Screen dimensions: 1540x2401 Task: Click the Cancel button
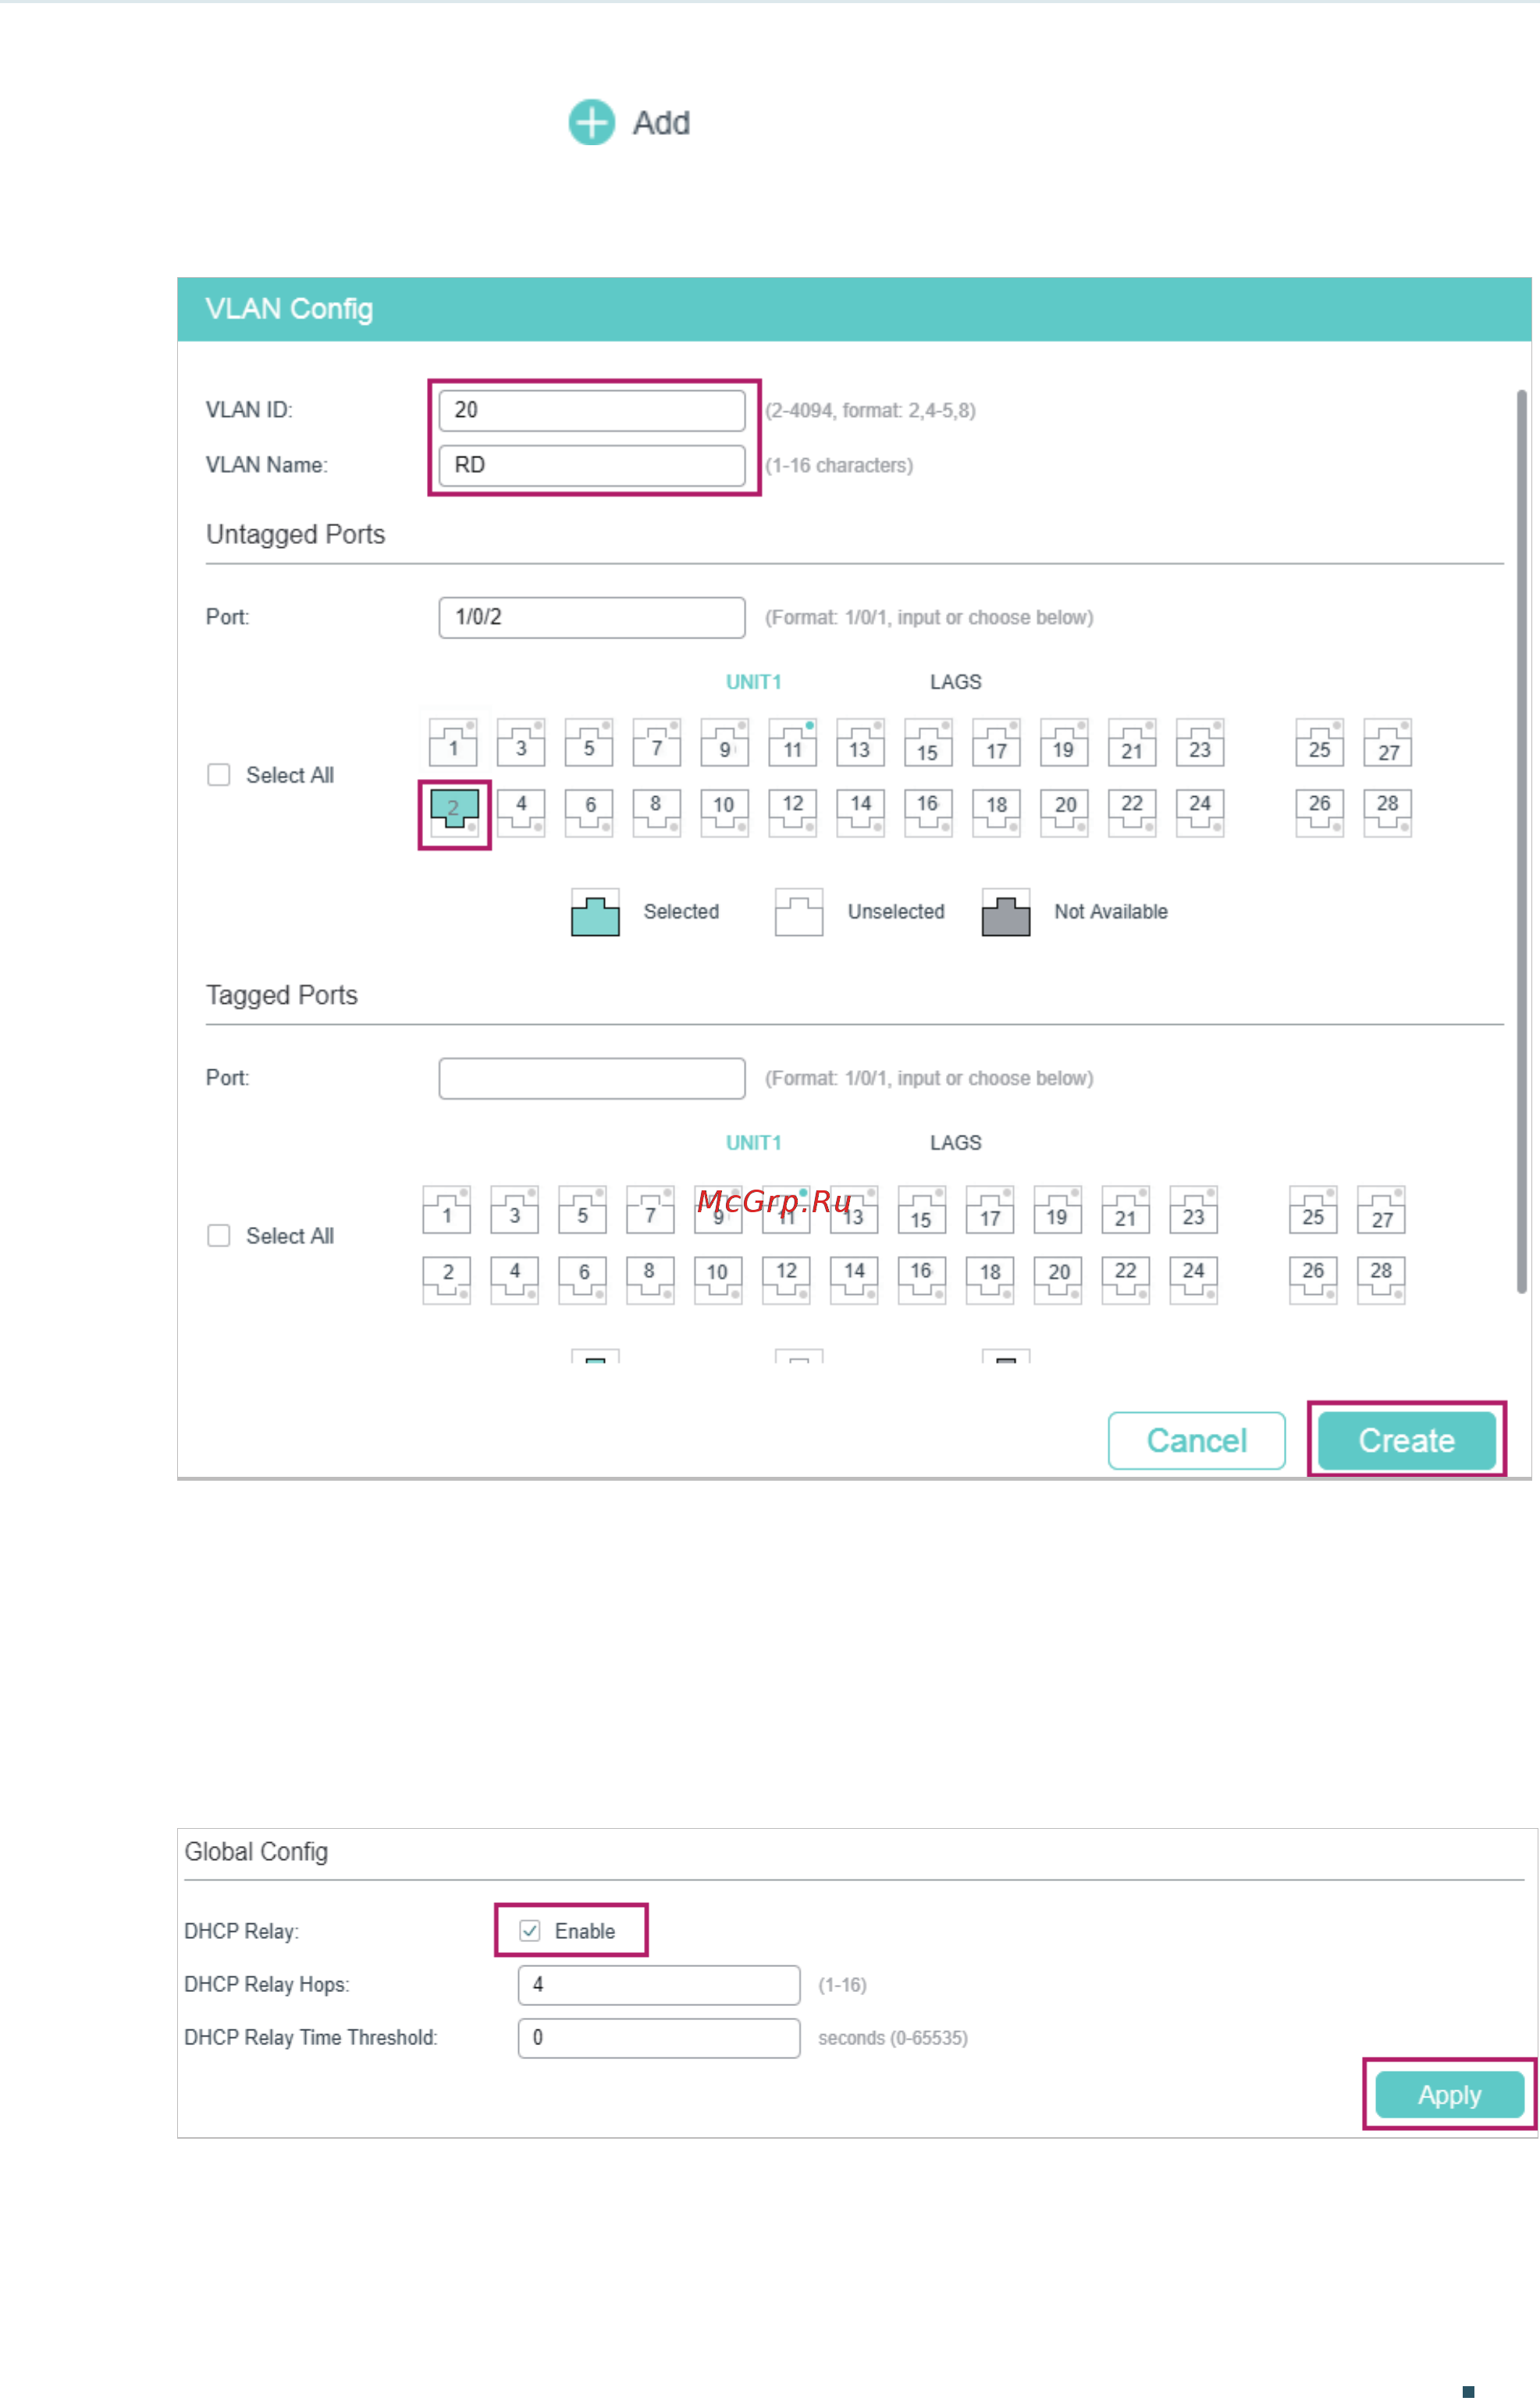(1197, 1441)
